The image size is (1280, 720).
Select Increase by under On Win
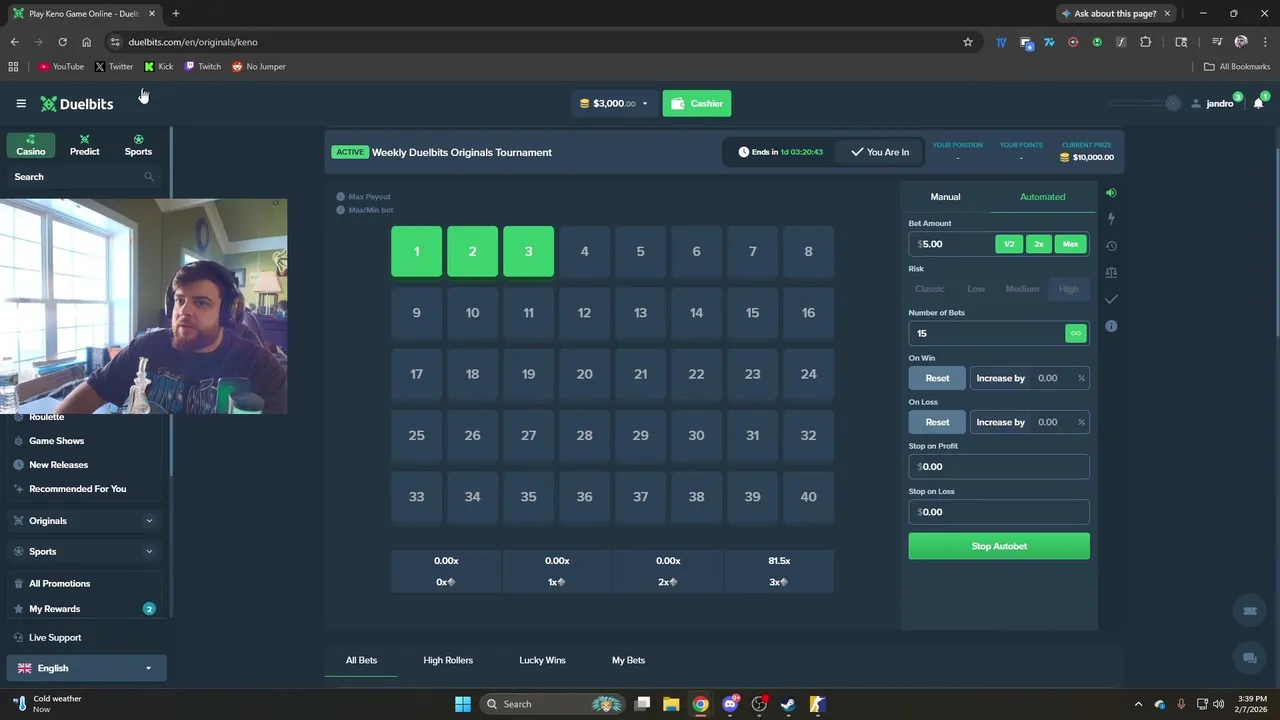[x=1001, y=378]
